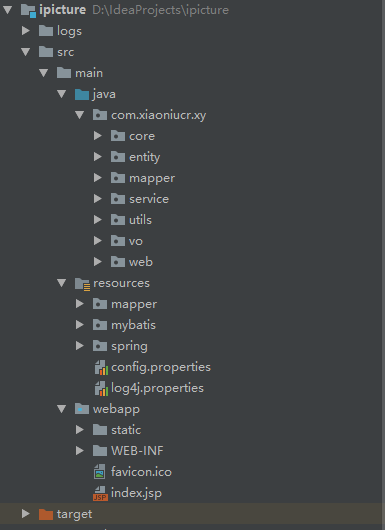Expand the logs folder arrow
385x530 pixels.
pos(25,31)
